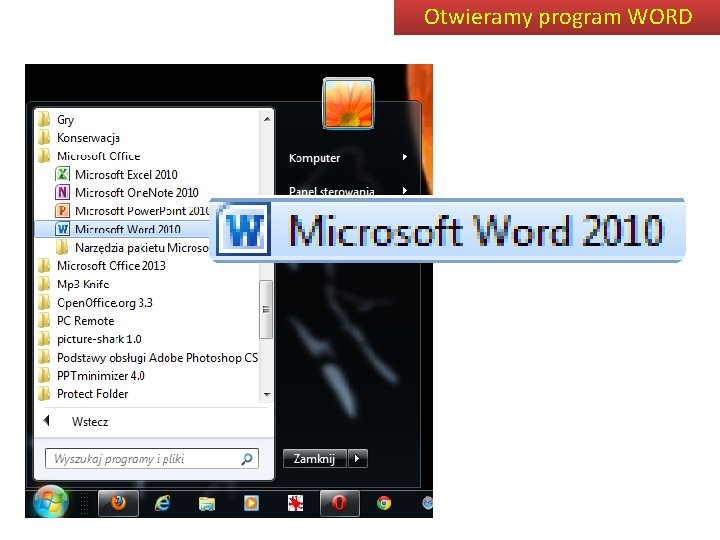The image size is (720, 540).
Task: Expand the Mp3 Knife folder
Action: (73, 284)
